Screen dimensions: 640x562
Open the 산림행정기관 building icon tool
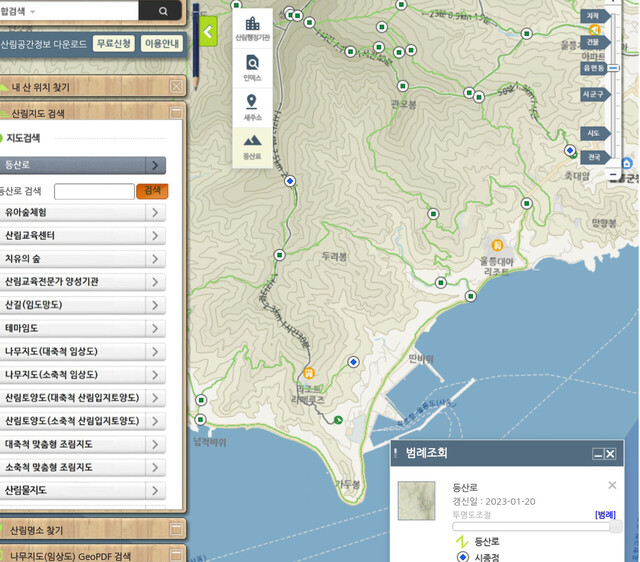253,28
